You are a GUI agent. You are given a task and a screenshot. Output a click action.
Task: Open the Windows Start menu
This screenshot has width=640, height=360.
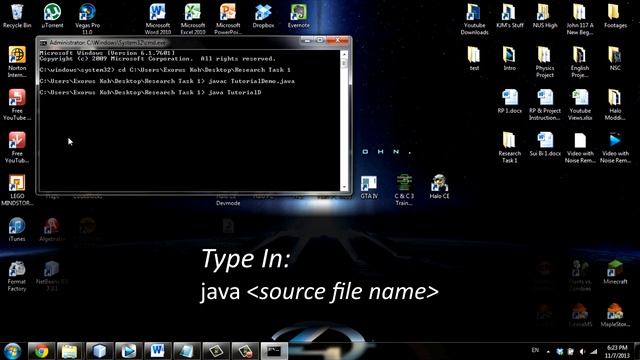click(x=12, y=351)
